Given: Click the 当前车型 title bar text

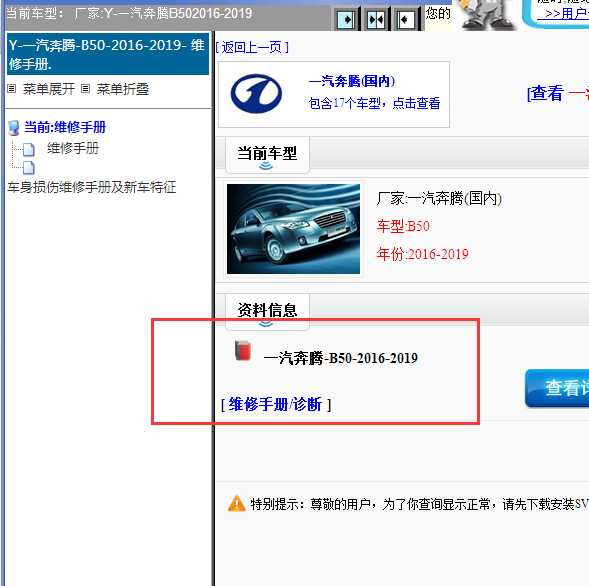Looking at the screenshot, I should click(x=129, y=14).
